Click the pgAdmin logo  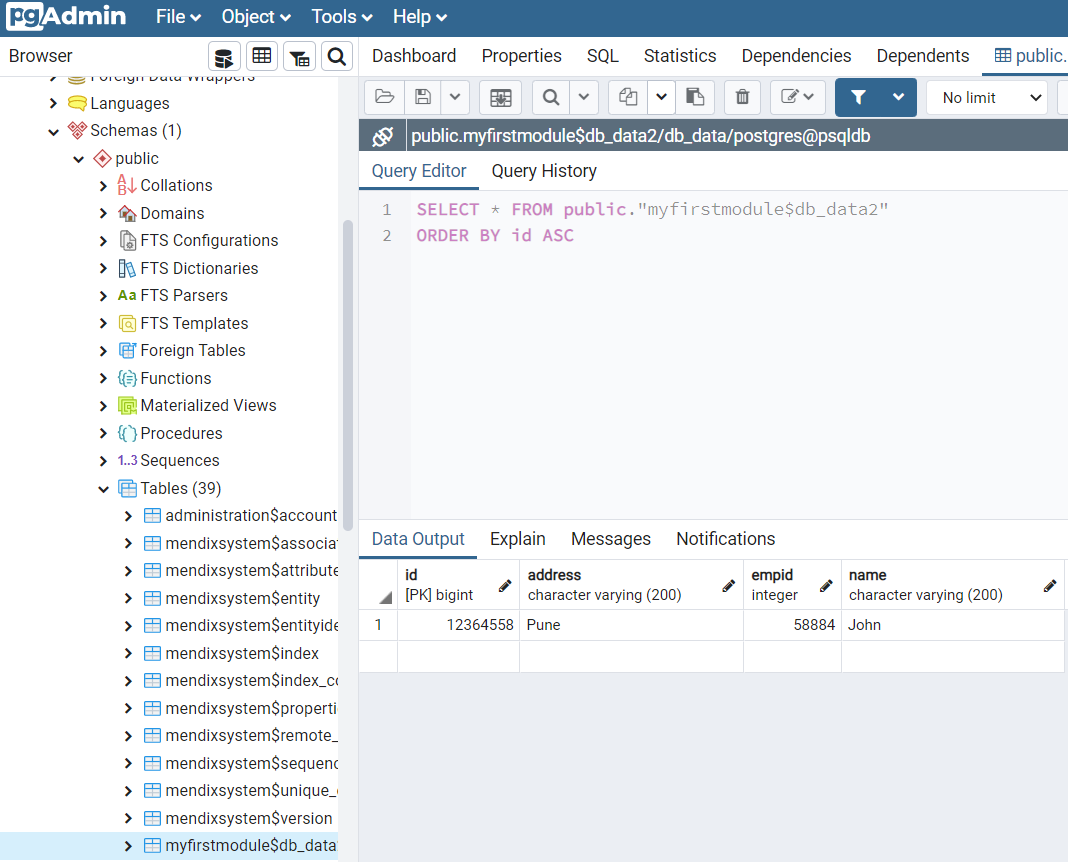click(67, 16)
